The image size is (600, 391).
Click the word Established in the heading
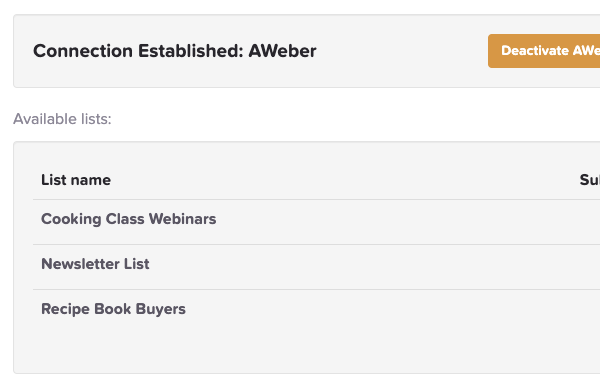pyautogui.click(x=191, y=51)
